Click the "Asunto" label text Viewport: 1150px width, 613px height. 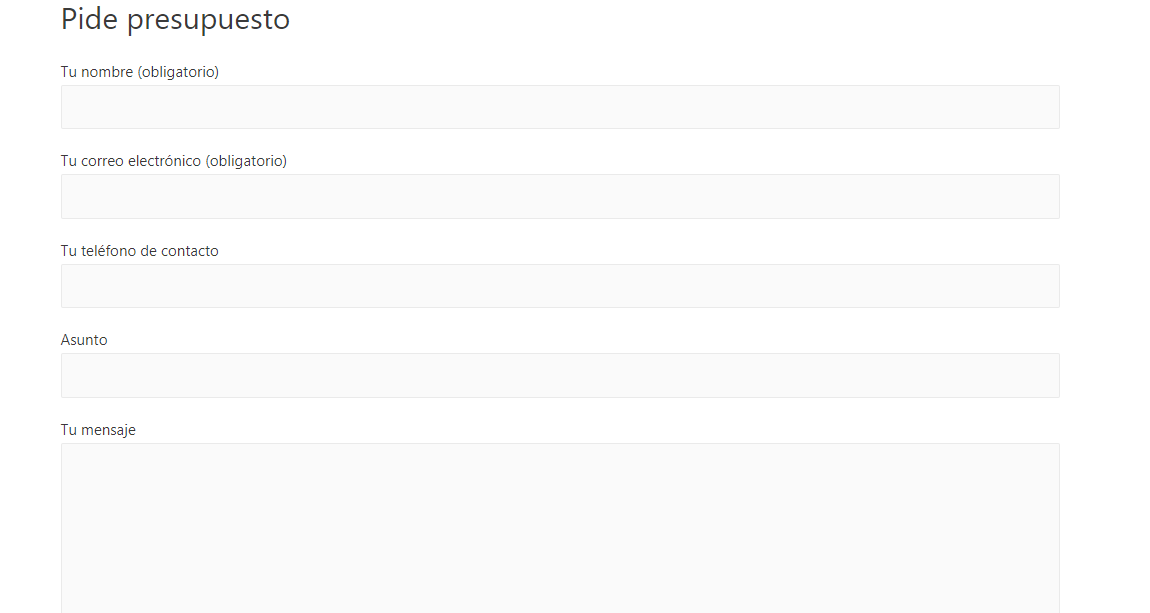click(84, 340)
